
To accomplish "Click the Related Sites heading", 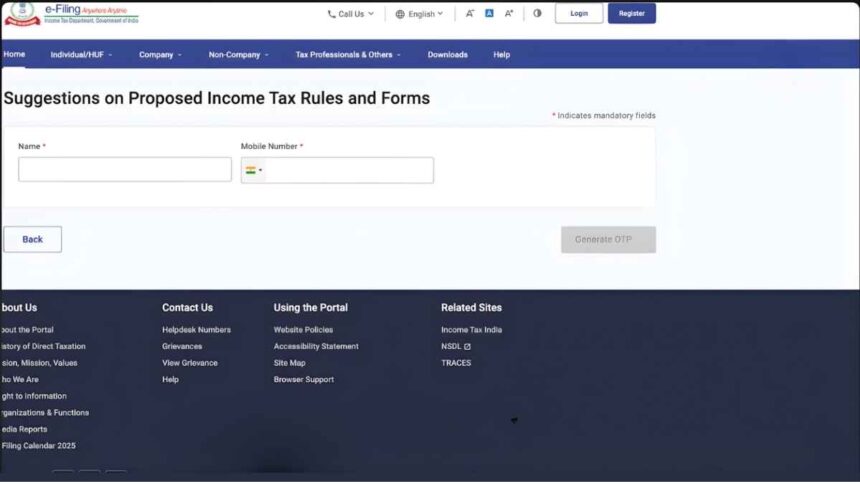I will [471, 308].
